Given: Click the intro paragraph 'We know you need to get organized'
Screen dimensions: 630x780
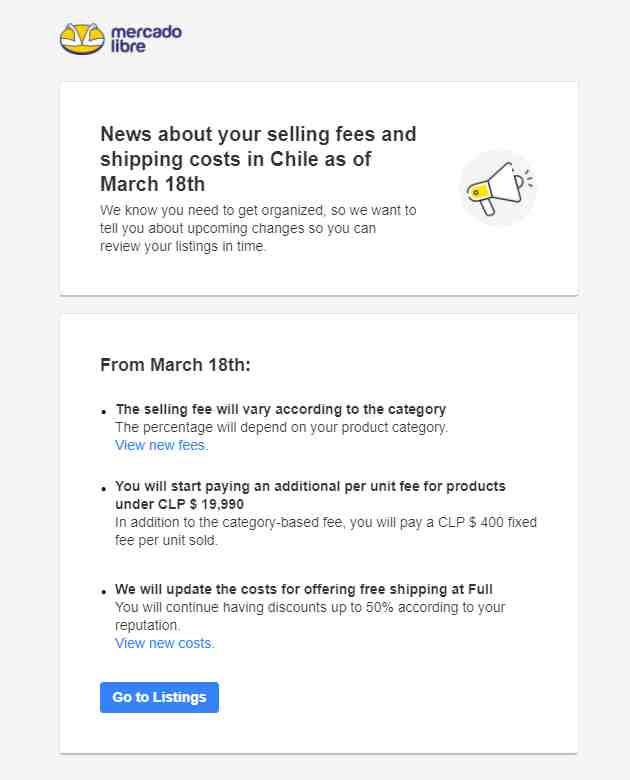Looking at the screenshot, I should point(258,228).
